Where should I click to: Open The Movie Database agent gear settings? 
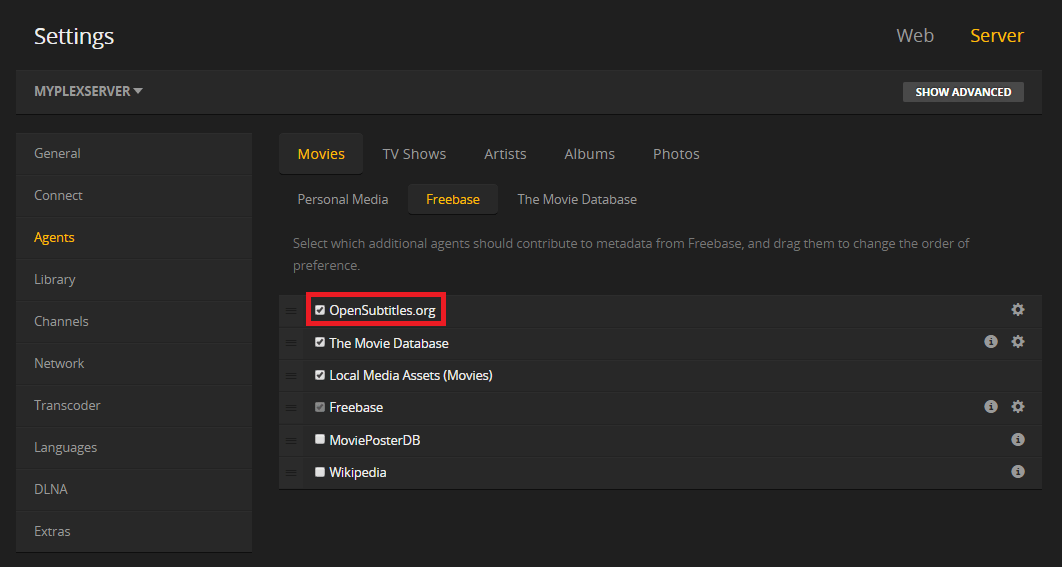[1017, 342]
